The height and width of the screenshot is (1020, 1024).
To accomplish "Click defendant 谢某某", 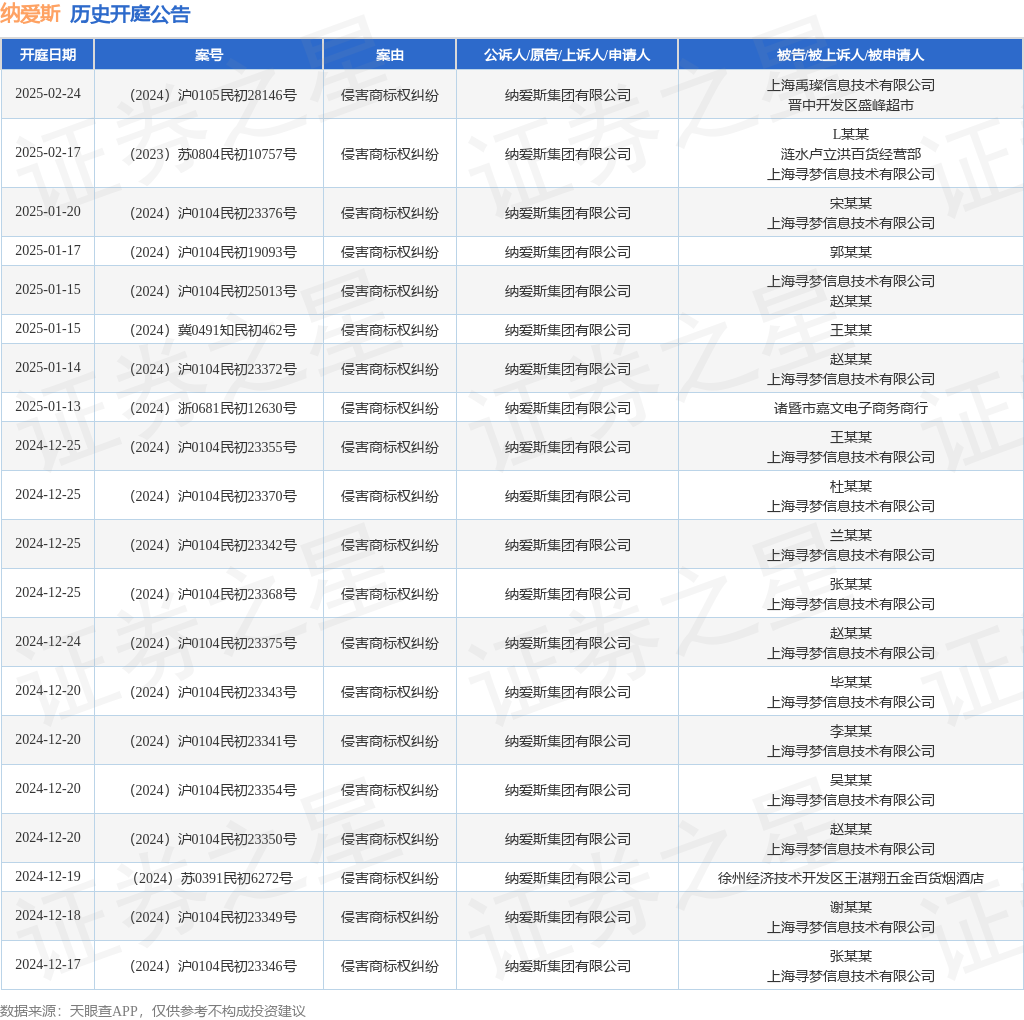I will (851, 908).
